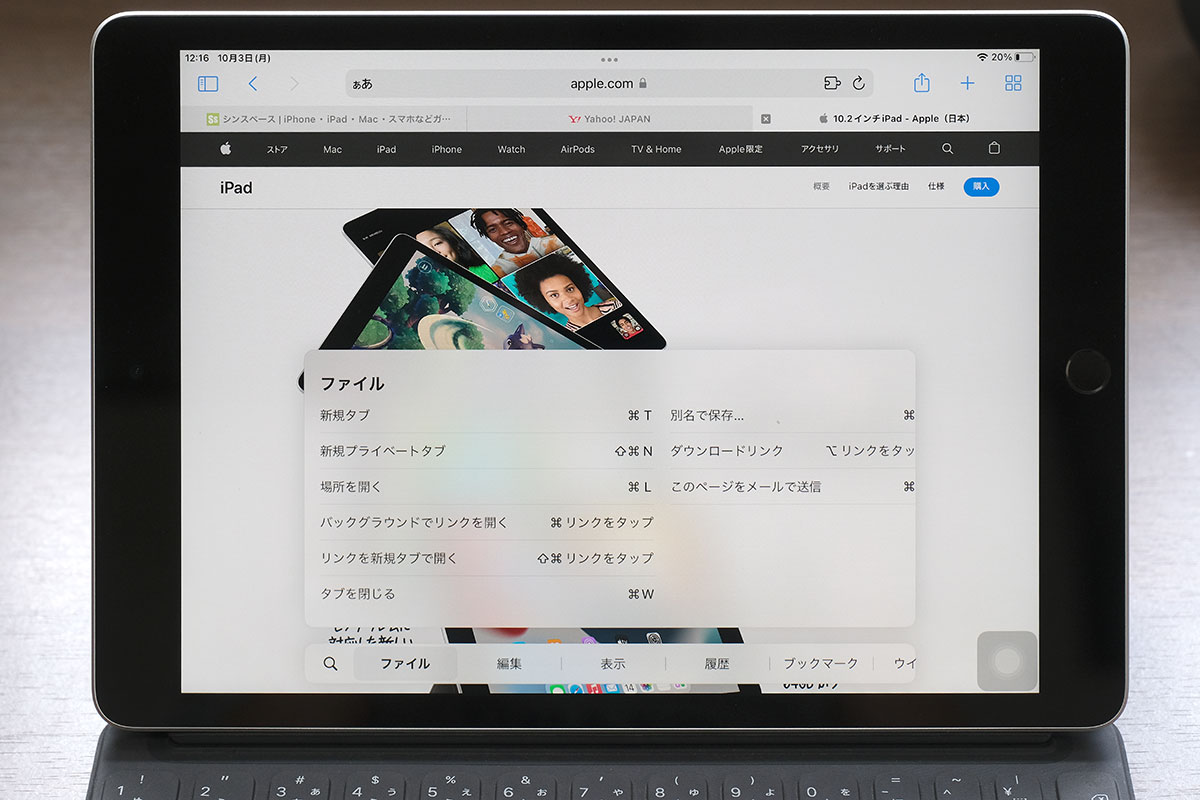Switch to 表示 shortcut menu

tap(613, 663)
